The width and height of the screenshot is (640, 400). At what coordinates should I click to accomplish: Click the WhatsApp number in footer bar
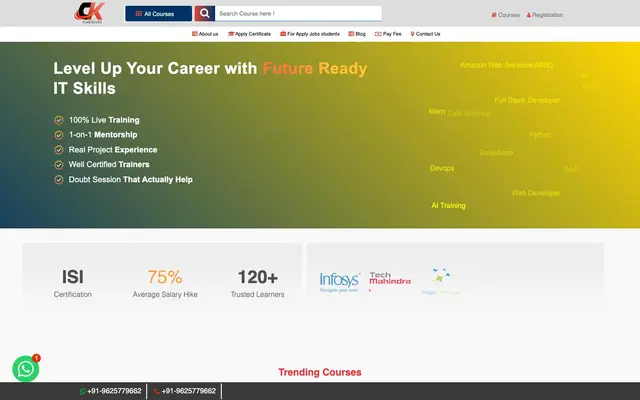coord(111,391)
